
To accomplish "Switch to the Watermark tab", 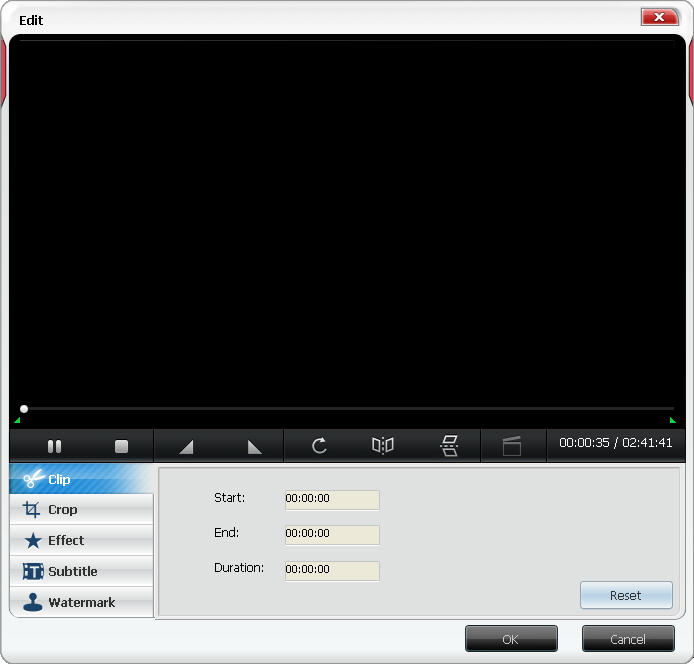I will [x=81, y=602].
